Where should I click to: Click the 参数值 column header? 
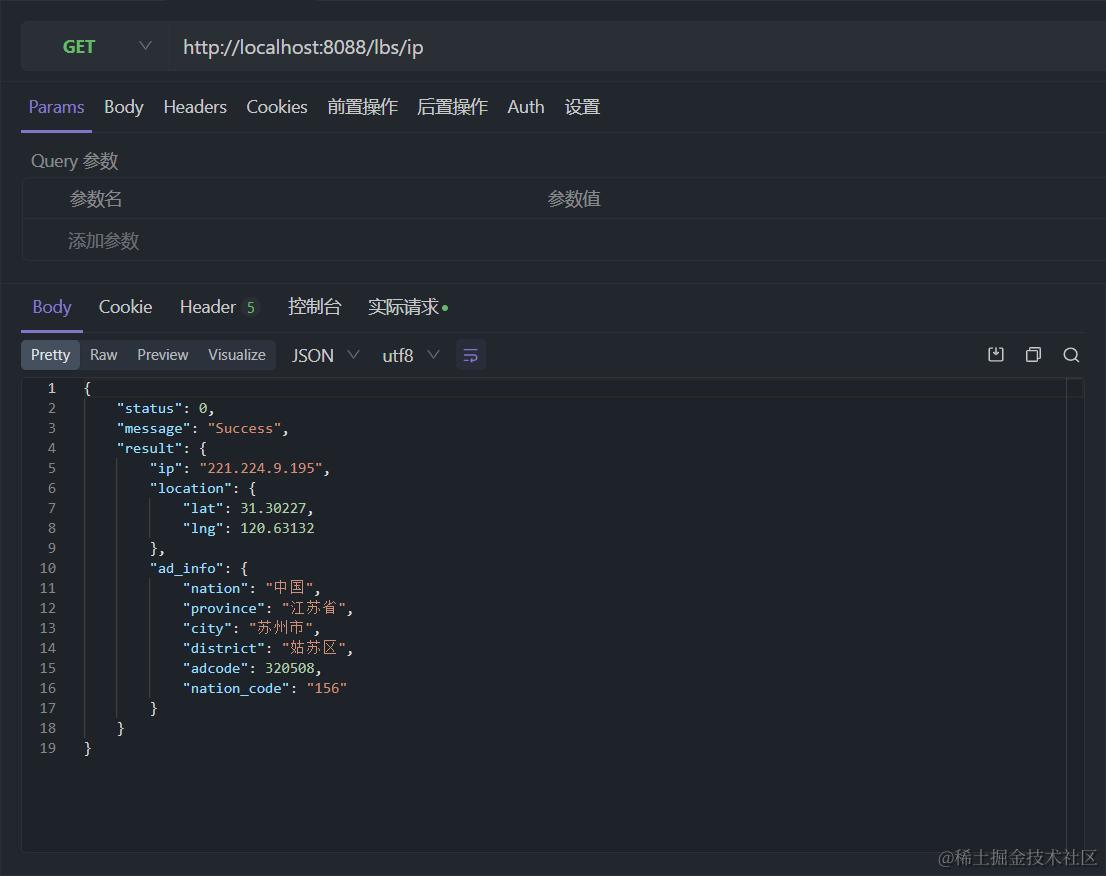[x=574, y=200]
